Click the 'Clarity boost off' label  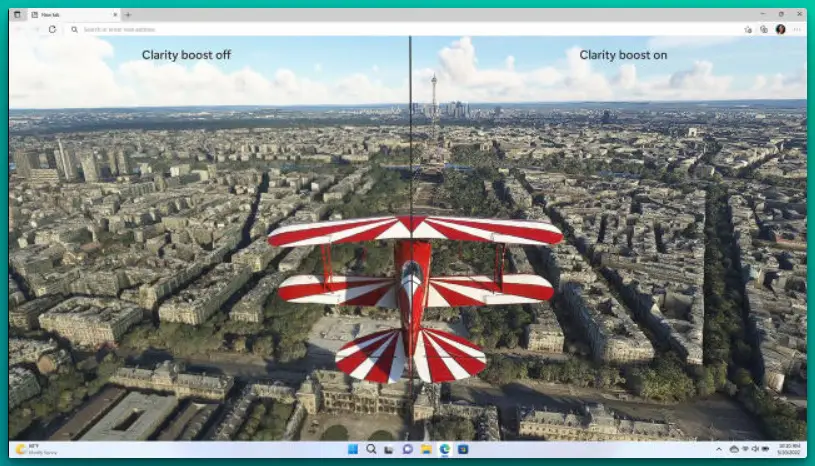pyautogui.click(x=186, y=55)
